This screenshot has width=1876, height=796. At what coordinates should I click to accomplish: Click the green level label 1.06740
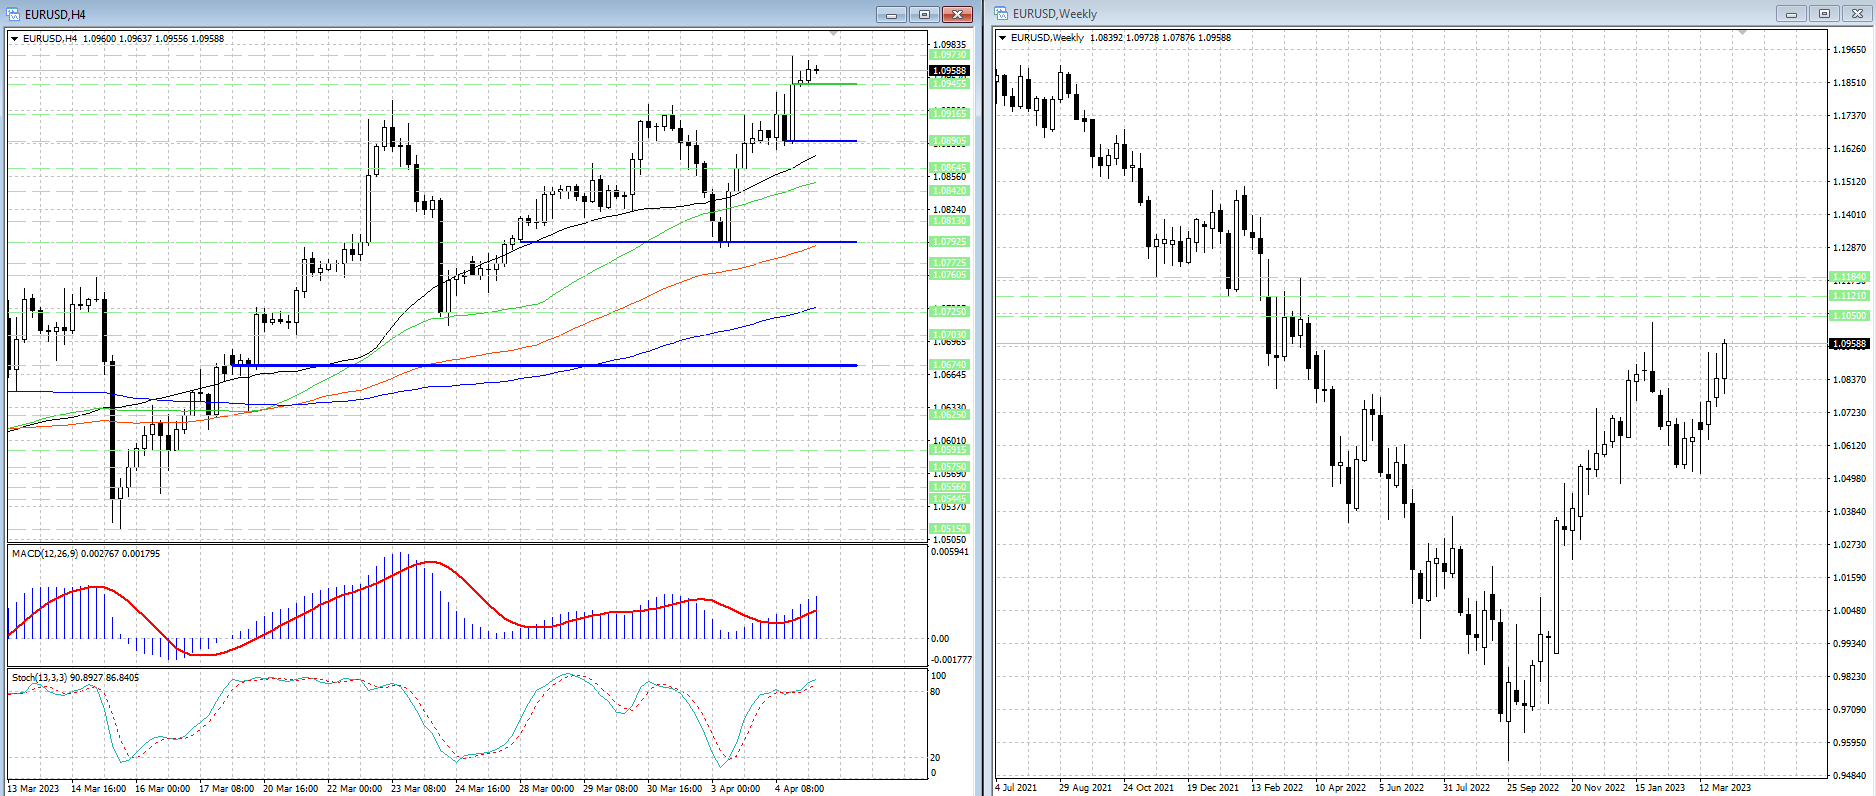[x=949, y=364]
